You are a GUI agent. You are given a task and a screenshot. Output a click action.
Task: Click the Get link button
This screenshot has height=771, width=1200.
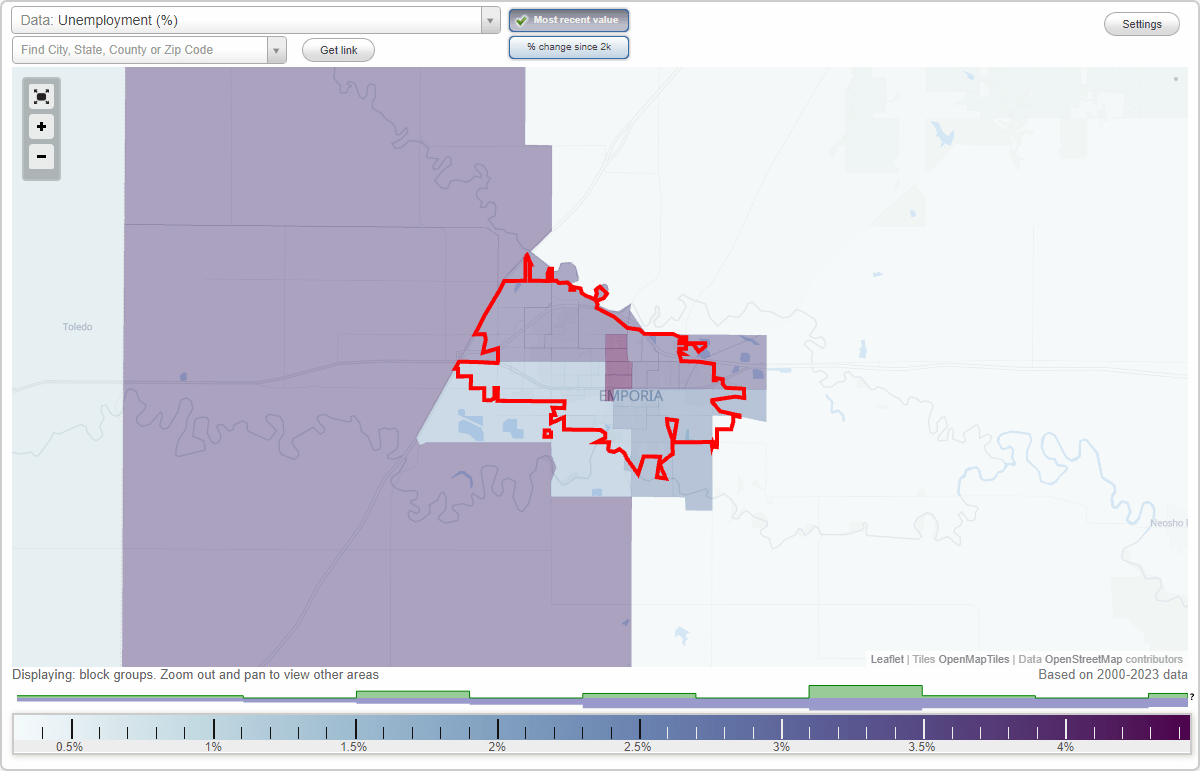coord(338,50)
